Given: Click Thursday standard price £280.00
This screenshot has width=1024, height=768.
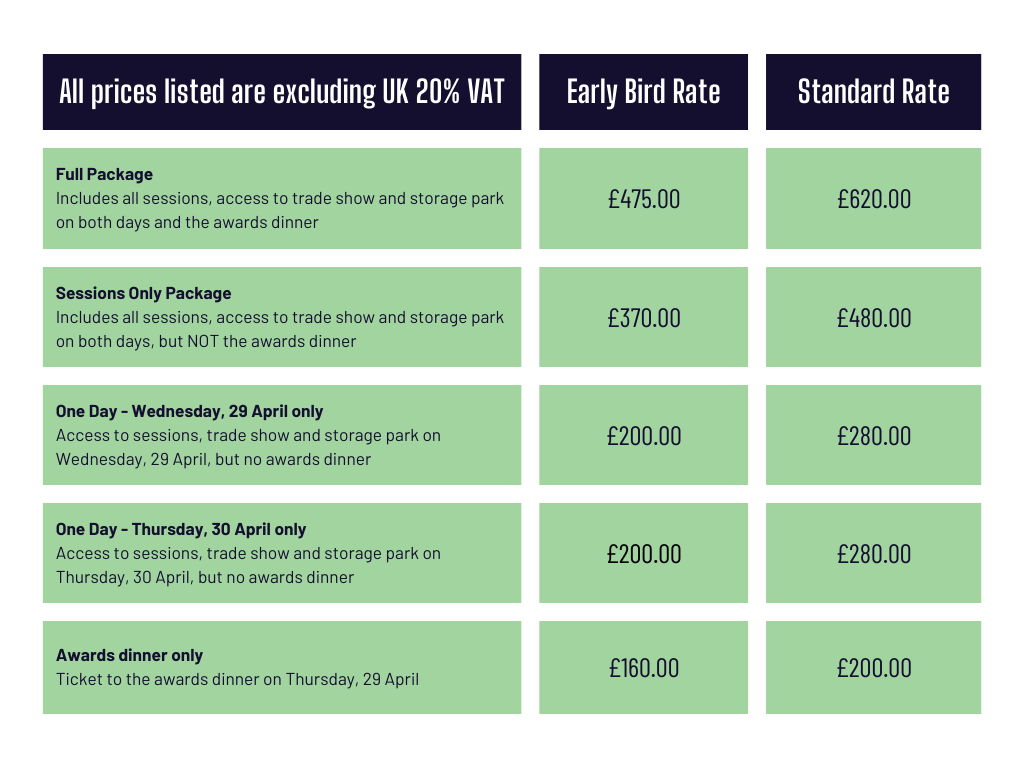Looking at the screenshot, I should [873, 554].
